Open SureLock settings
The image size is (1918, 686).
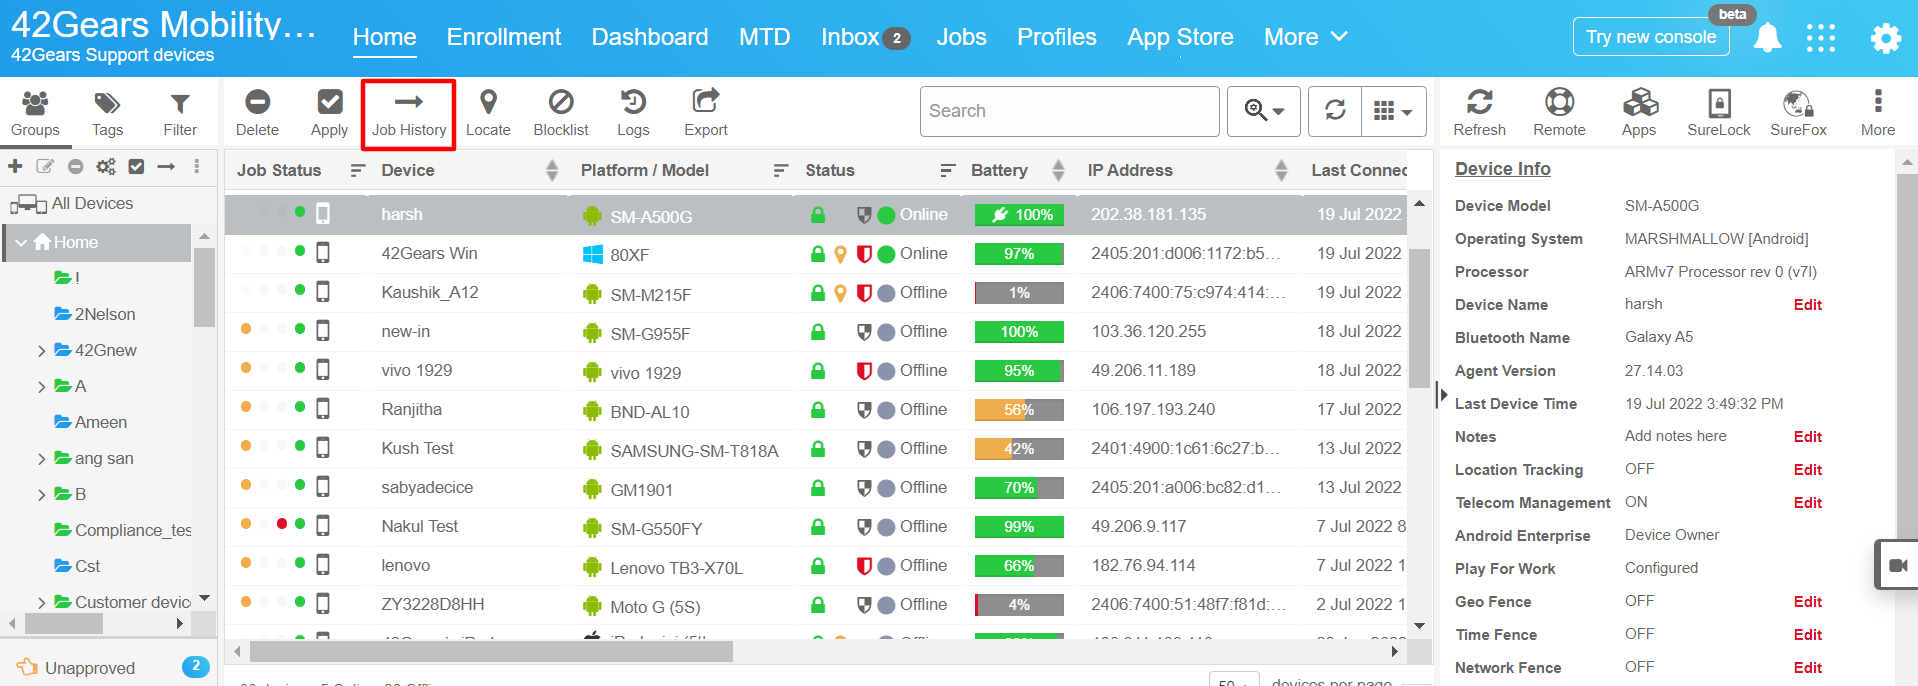click(1718, 113)
